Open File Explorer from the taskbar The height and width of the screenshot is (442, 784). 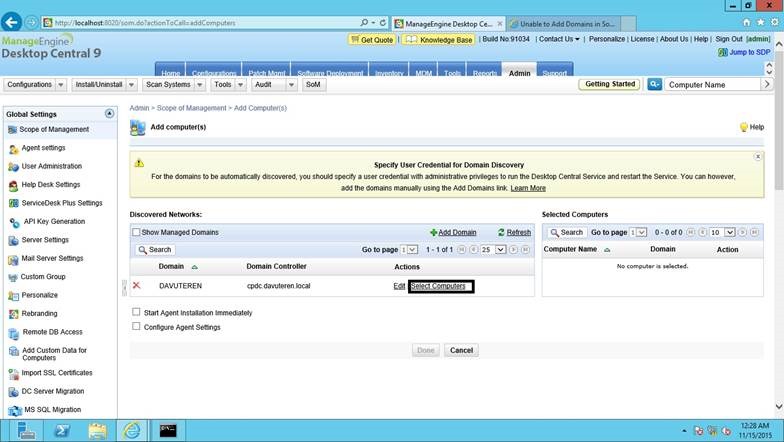[x=98, y=430]
